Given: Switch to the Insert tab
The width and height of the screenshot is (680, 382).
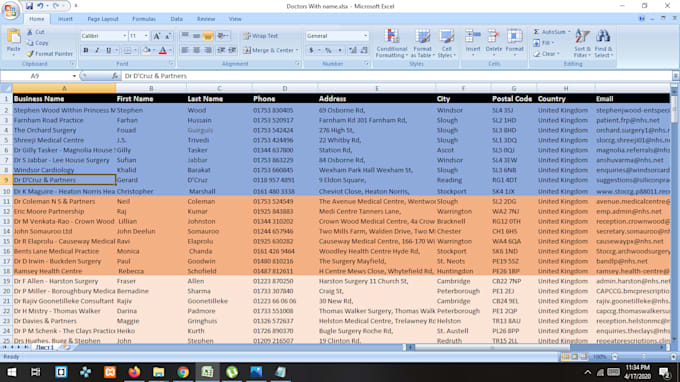Looking at the screenshot, I should point(65,19).
